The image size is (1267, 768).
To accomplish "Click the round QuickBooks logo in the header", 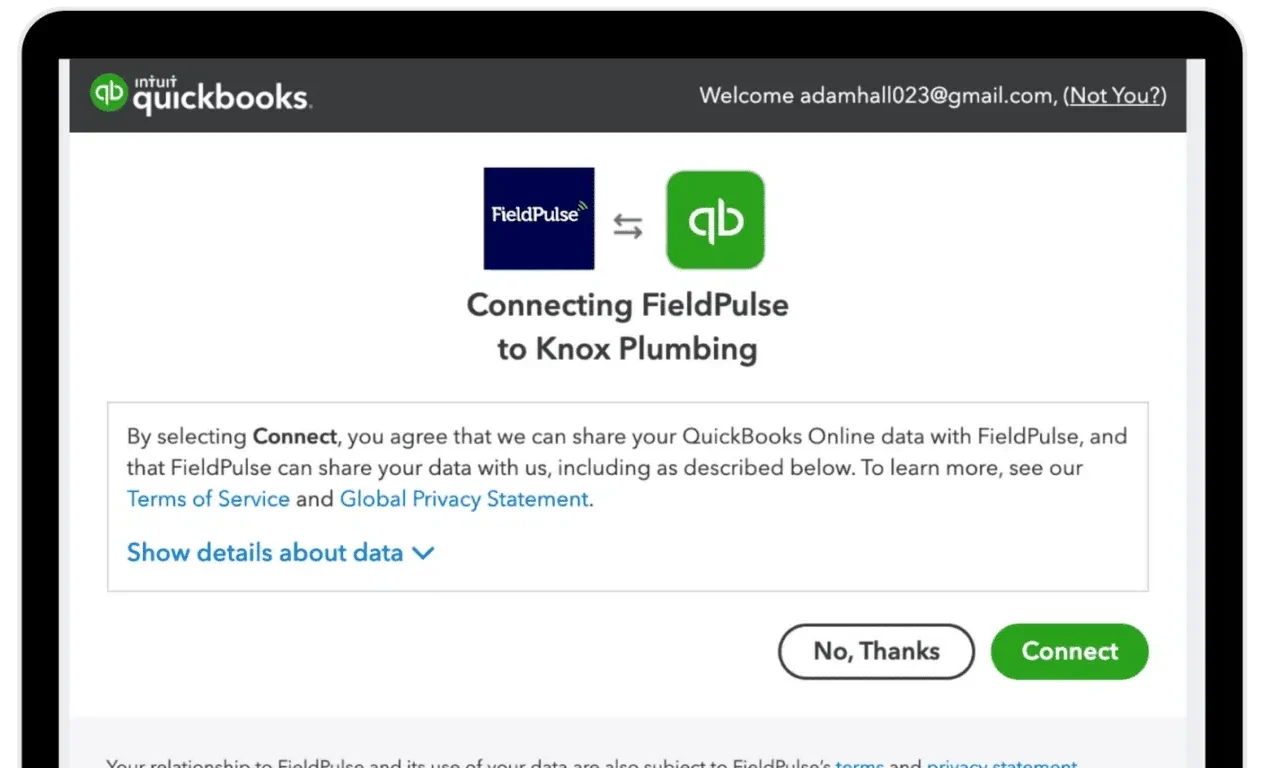I will 108,94.
